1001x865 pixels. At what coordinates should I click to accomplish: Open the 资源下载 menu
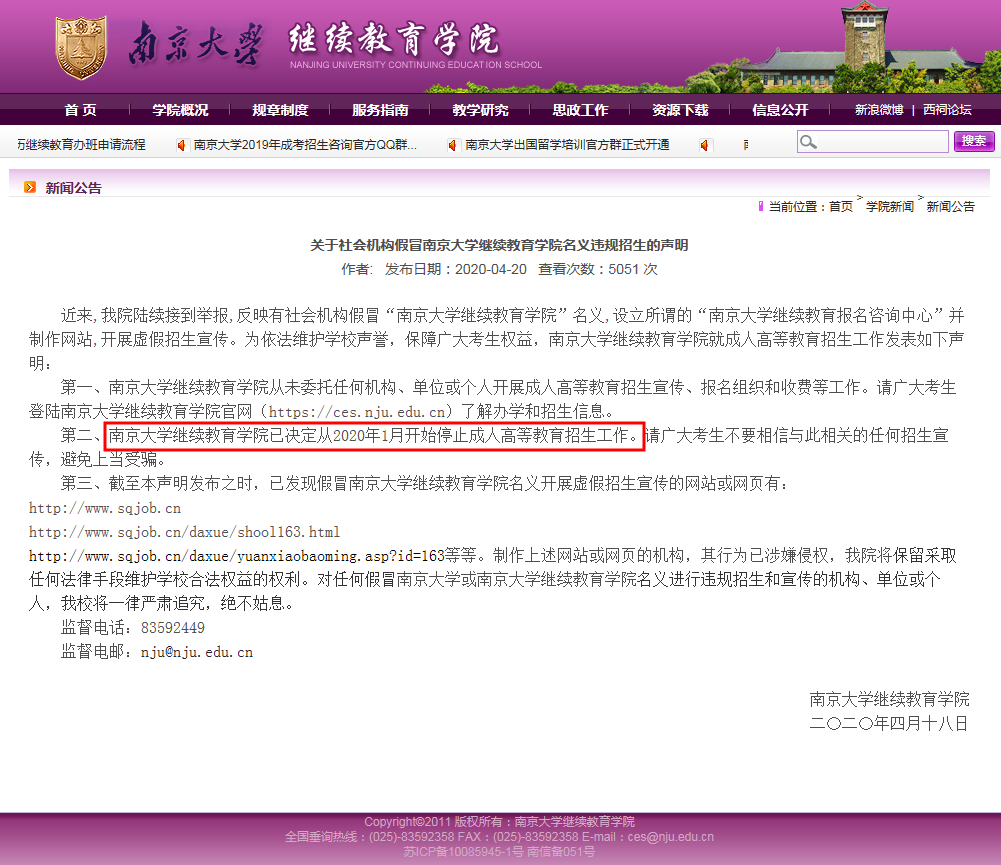[x=680, y=110]
